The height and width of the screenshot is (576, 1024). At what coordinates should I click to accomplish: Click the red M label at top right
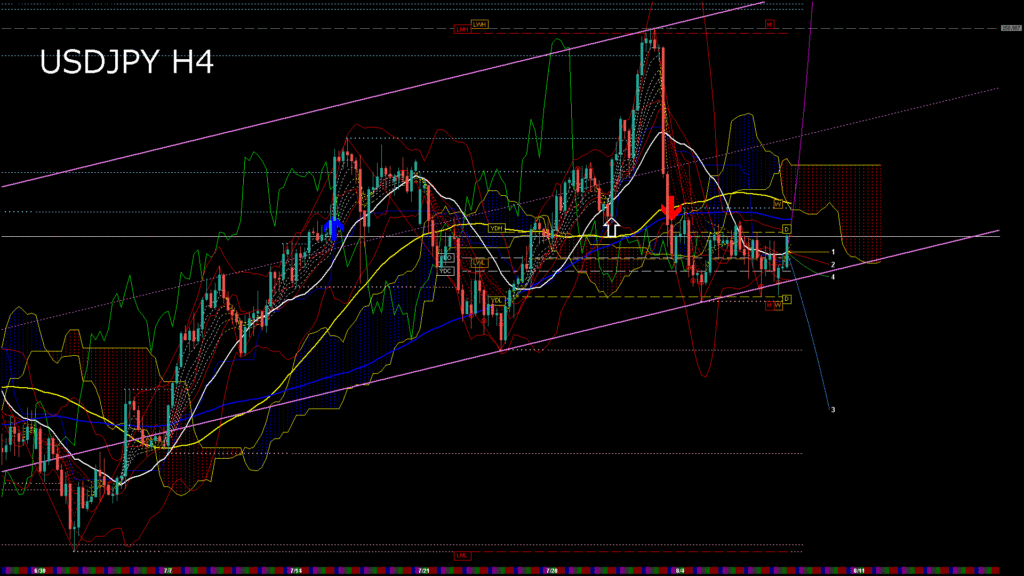[x=769, y=23]
